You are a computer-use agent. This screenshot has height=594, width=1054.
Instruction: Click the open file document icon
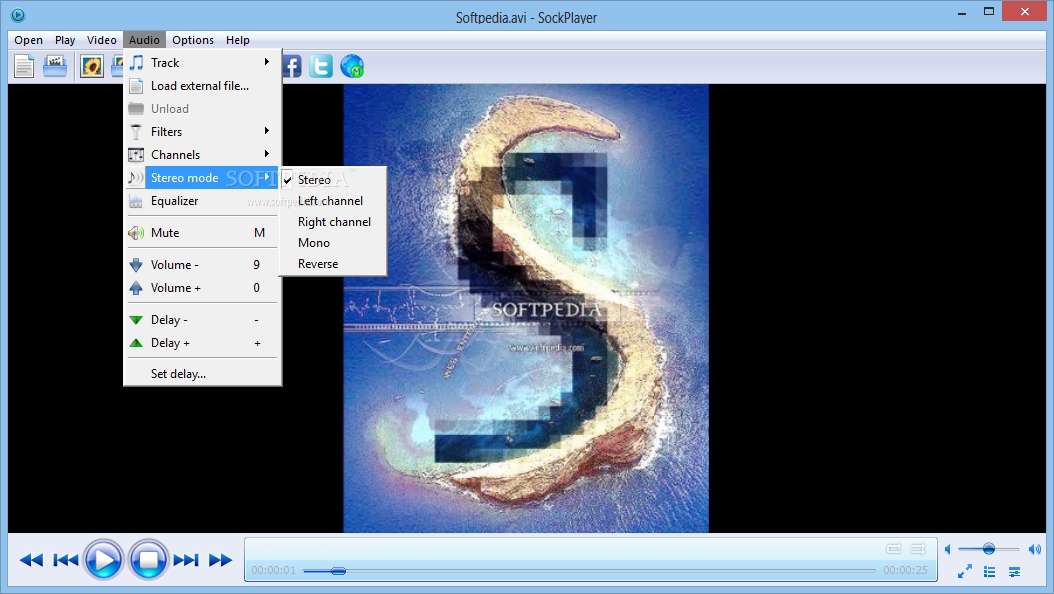(24, 67)
